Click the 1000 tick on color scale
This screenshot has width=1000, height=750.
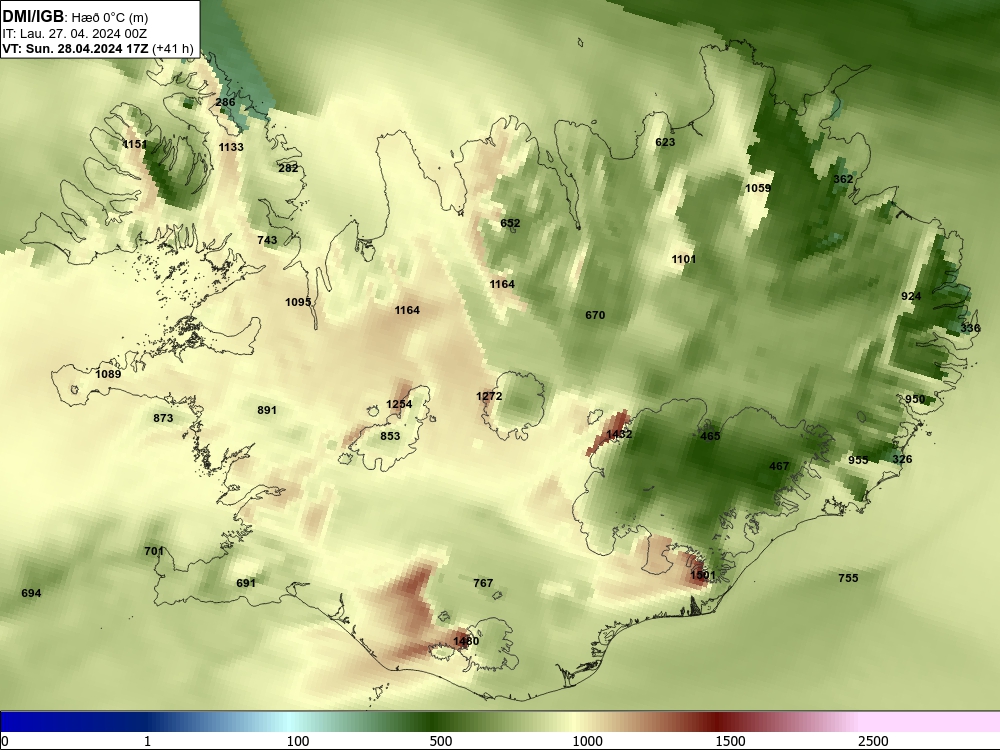[587, 741]
